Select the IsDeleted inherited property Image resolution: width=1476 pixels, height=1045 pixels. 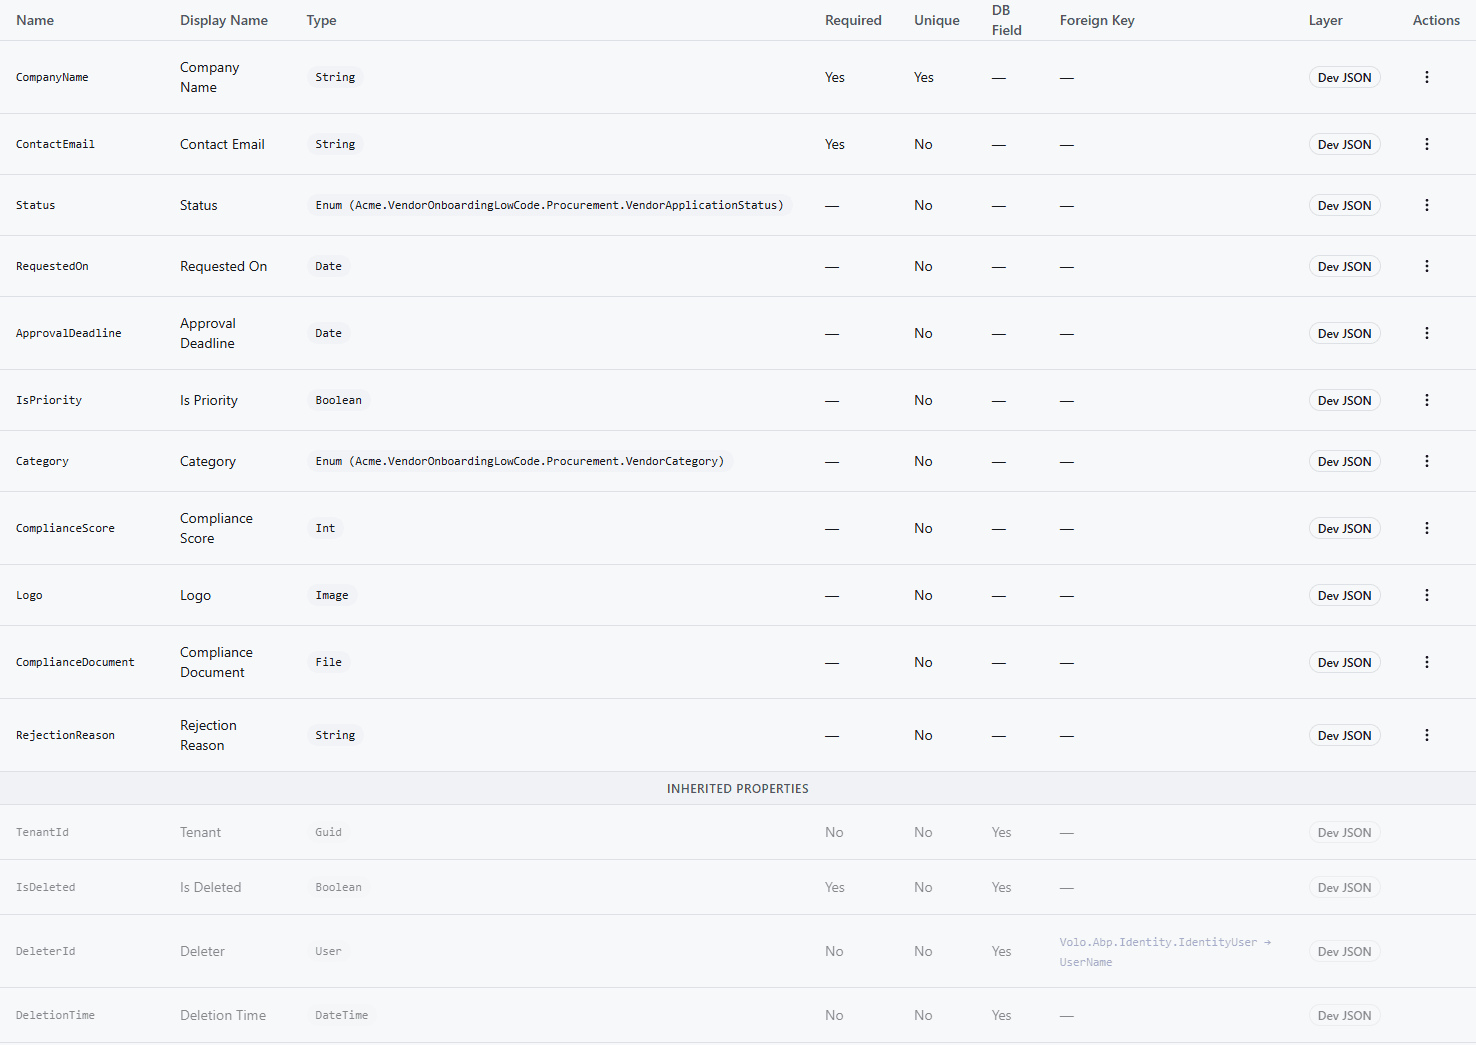[45, 887]
